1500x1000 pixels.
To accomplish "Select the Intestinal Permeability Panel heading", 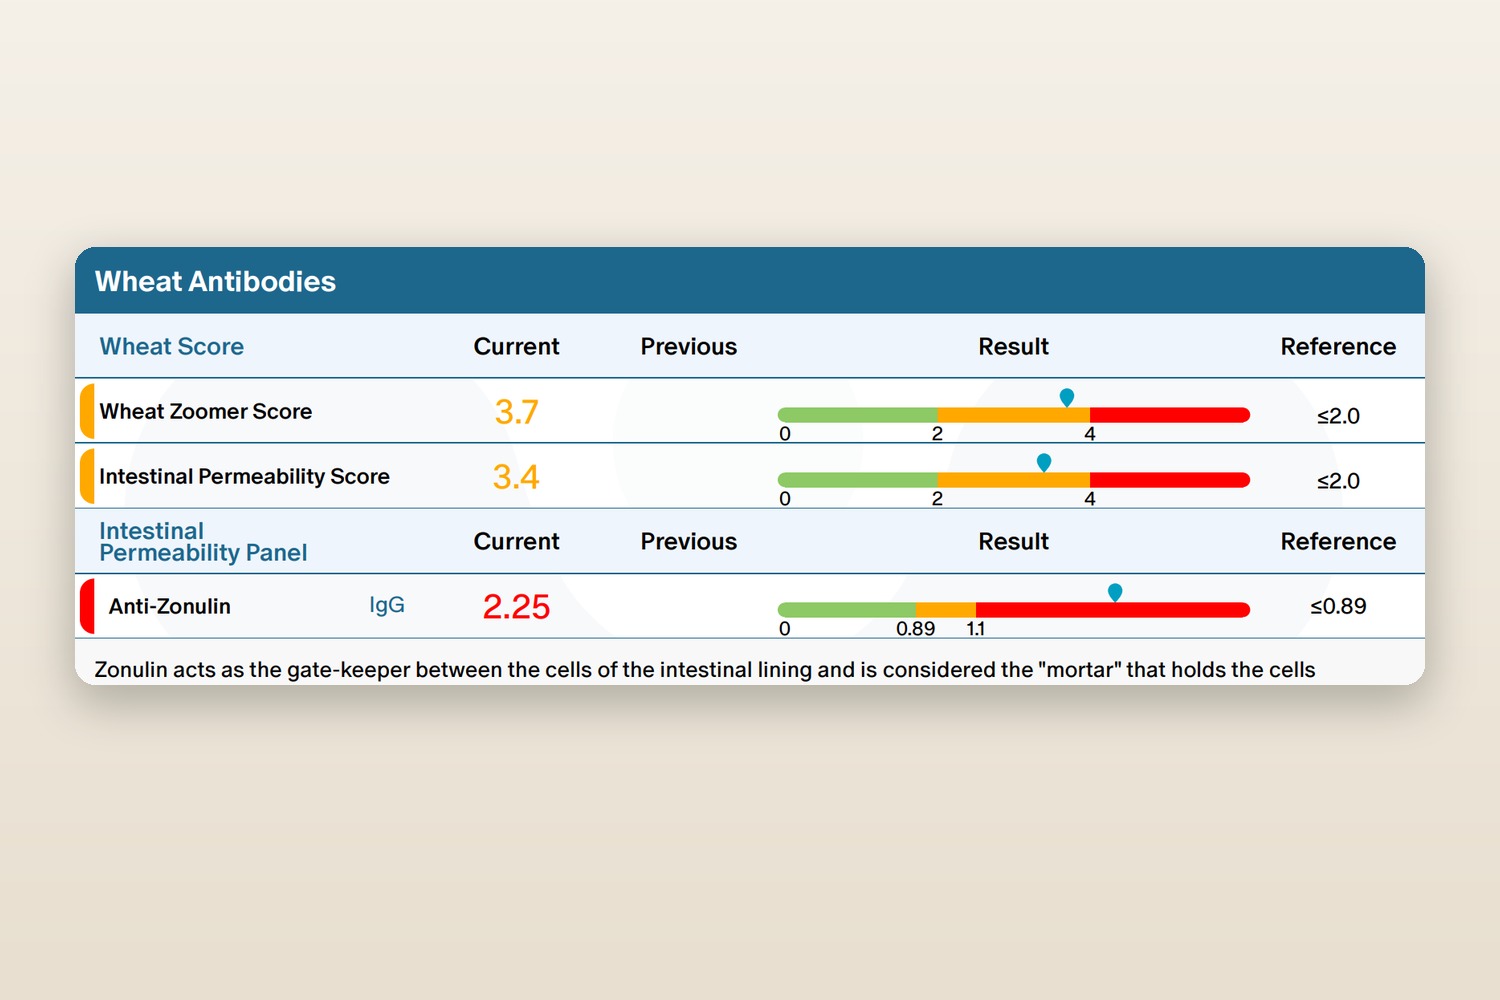I will [x=203, y=542].
